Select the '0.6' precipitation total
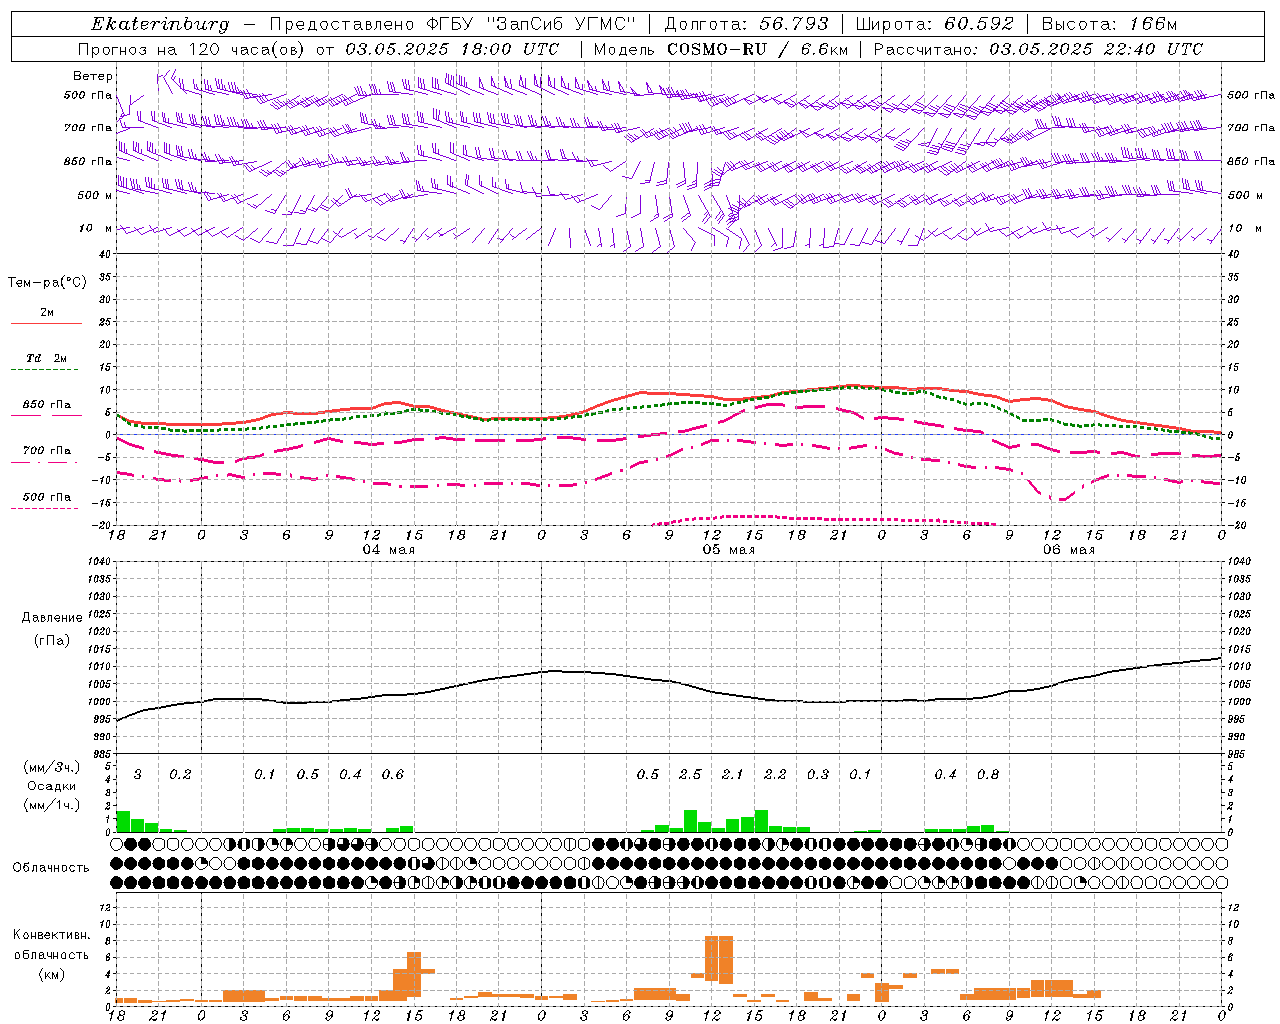This screenshot has height=1024, width=1280. click(393, 775)
